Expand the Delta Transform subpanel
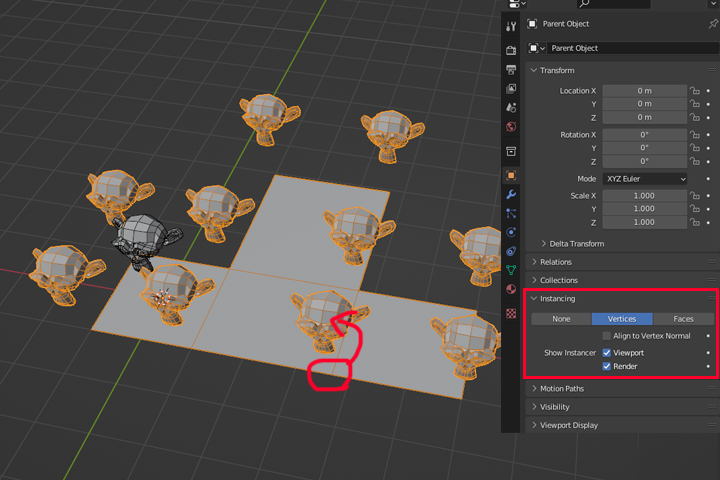 point(544,243)
